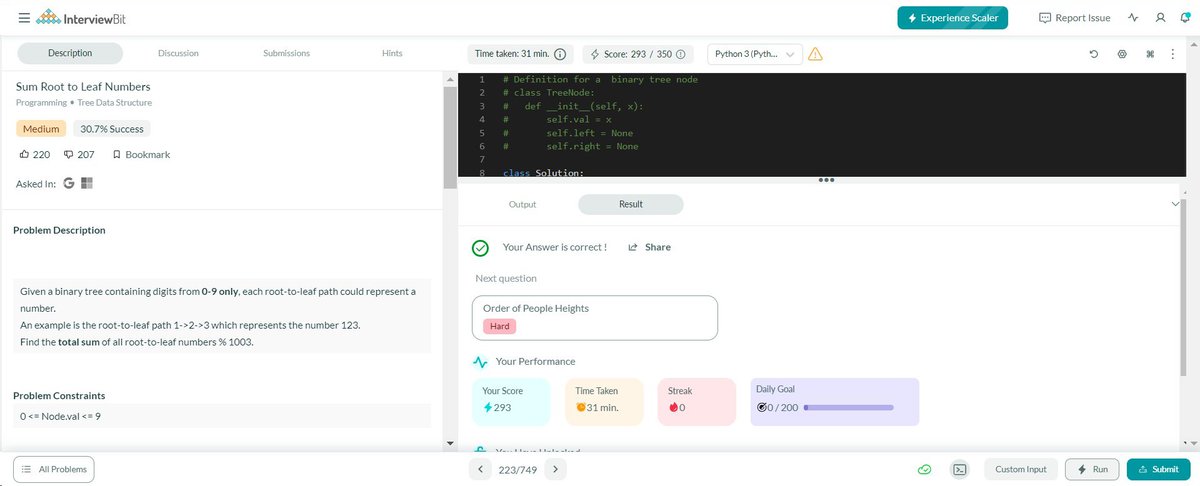Submit the solution

(x=1158, y=469)
